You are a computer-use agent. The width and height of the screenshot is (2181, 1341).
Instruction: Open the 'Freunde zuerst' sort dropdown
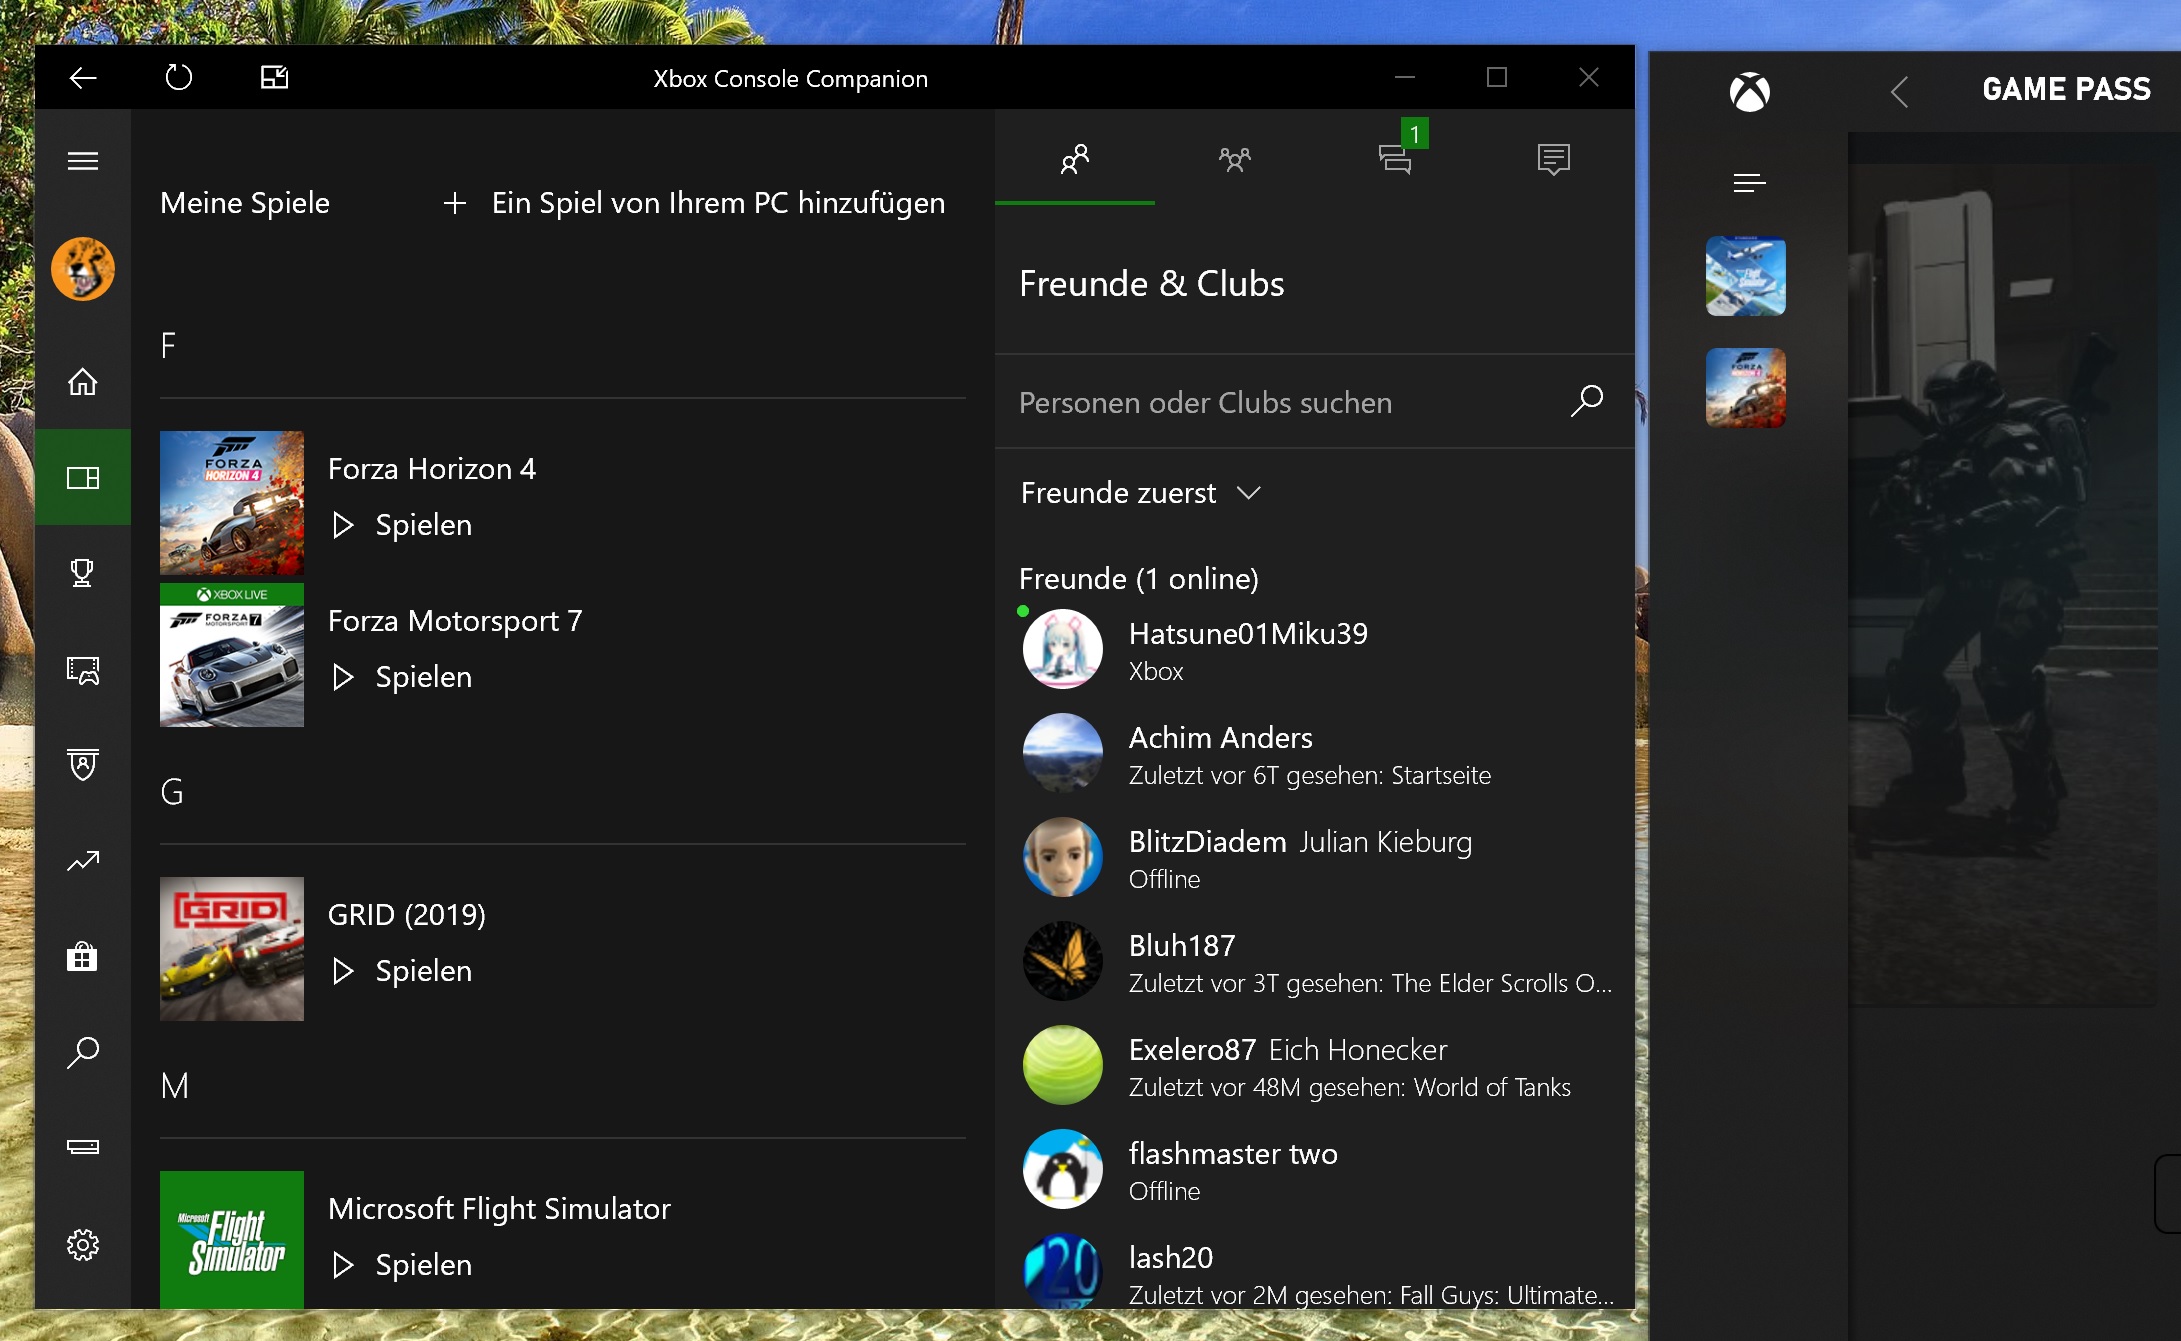[1140, 493]
